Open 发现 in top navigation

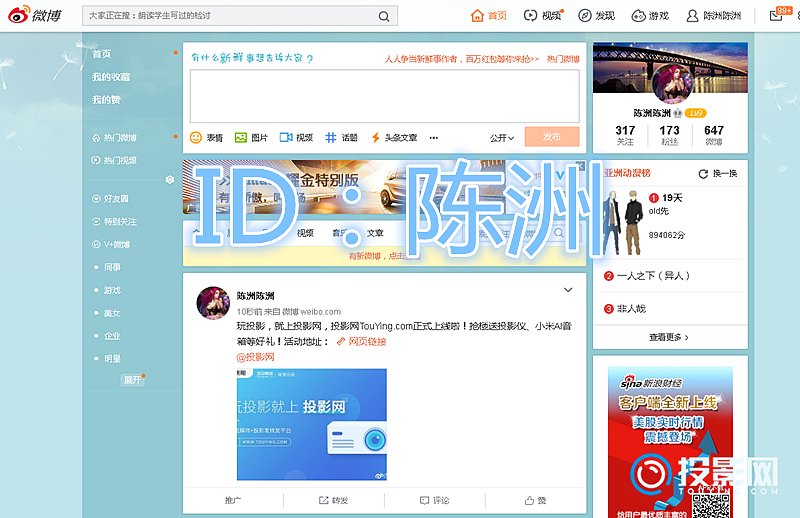[x=596, y=16]
